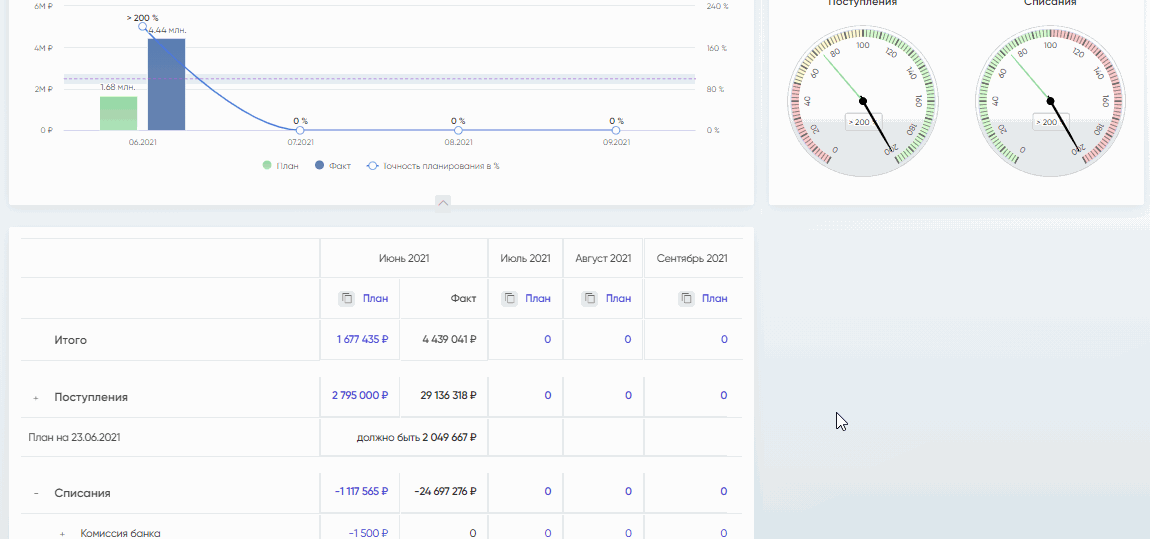The width and height of the screenshot is (1150, 539).
Task: Click the Поступления row label
Action: [x=91, y=397]
